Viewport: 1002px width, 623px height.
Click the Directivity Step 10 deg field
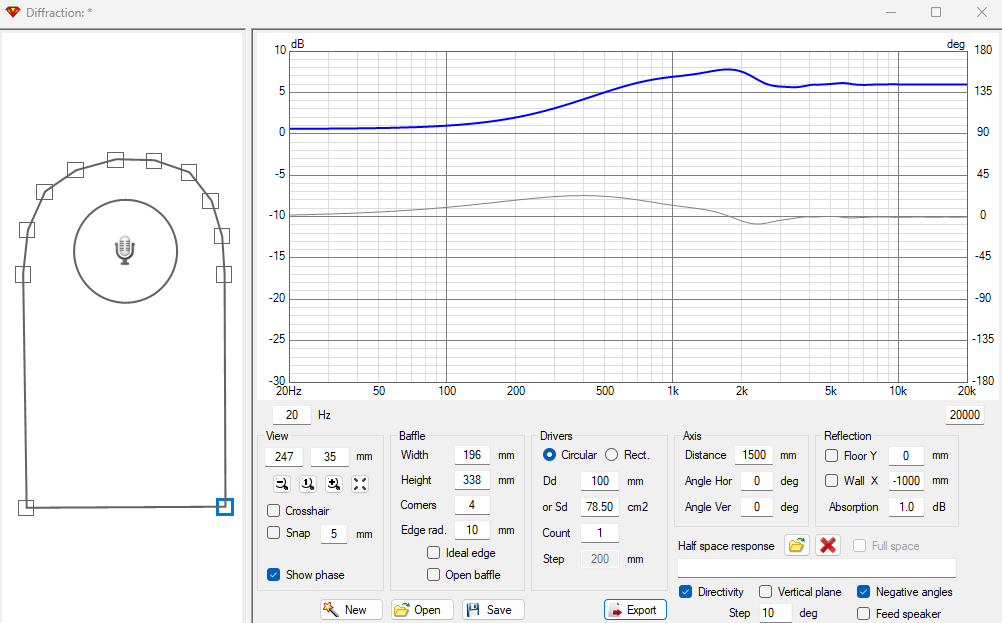775,613
